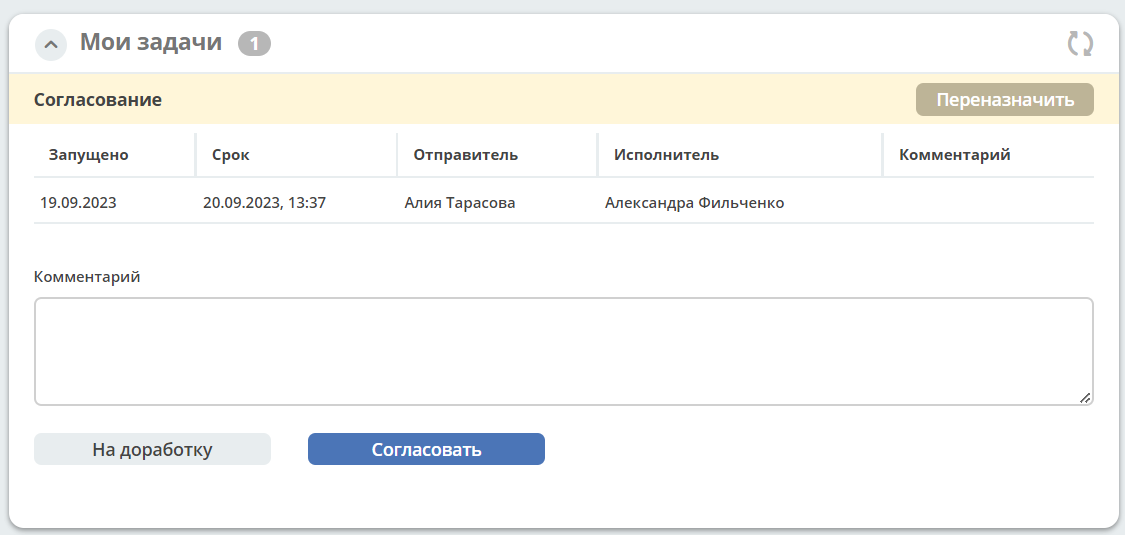This screenshot has height=535, width=1125.
Task: Select the Александра Фильченко executor cell
Action: (x=695, y=203)
